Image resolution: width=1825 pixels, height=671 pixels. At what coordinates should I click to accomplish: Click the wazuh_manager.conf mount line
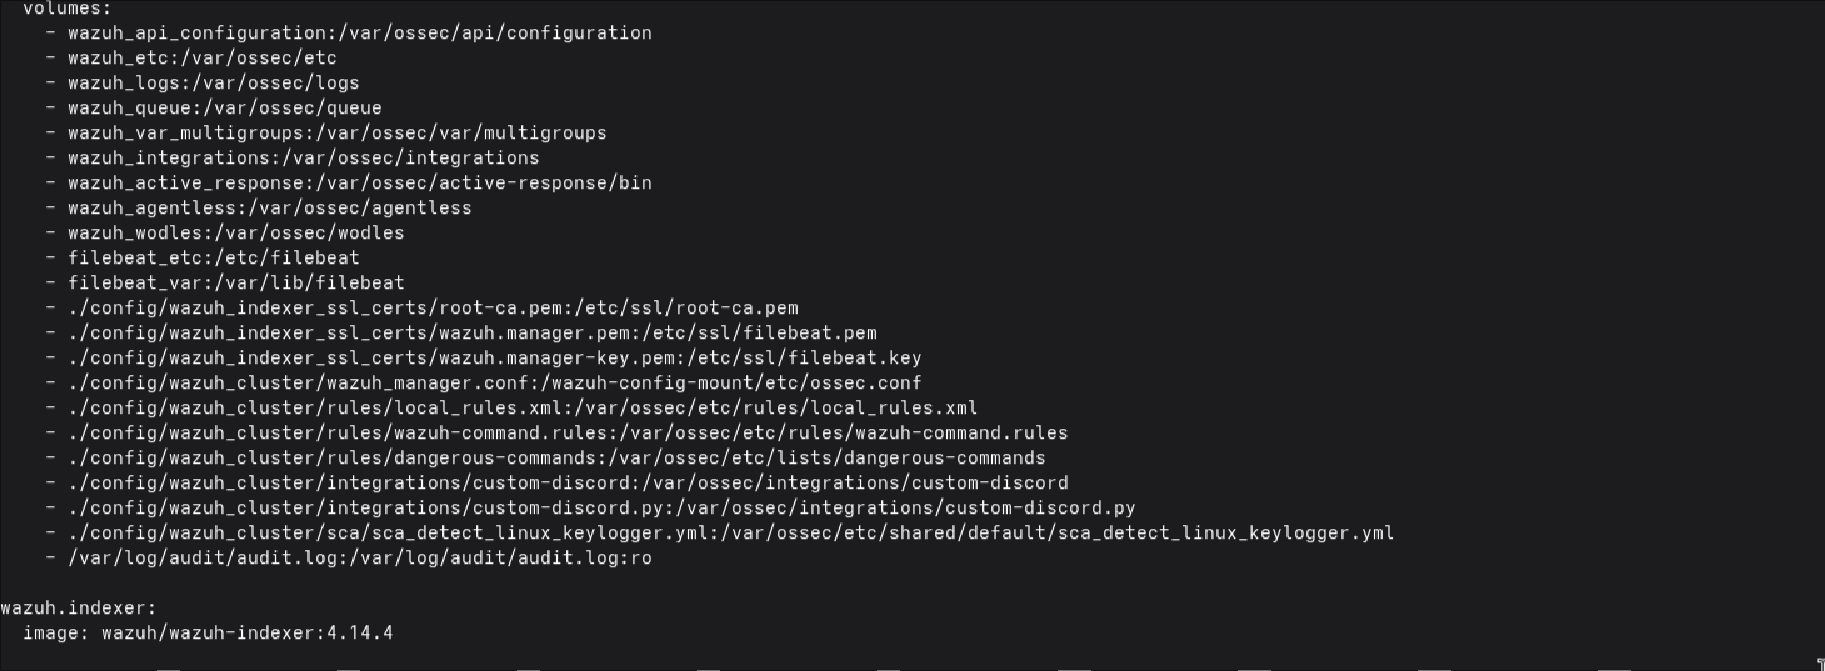coord(494,383)
